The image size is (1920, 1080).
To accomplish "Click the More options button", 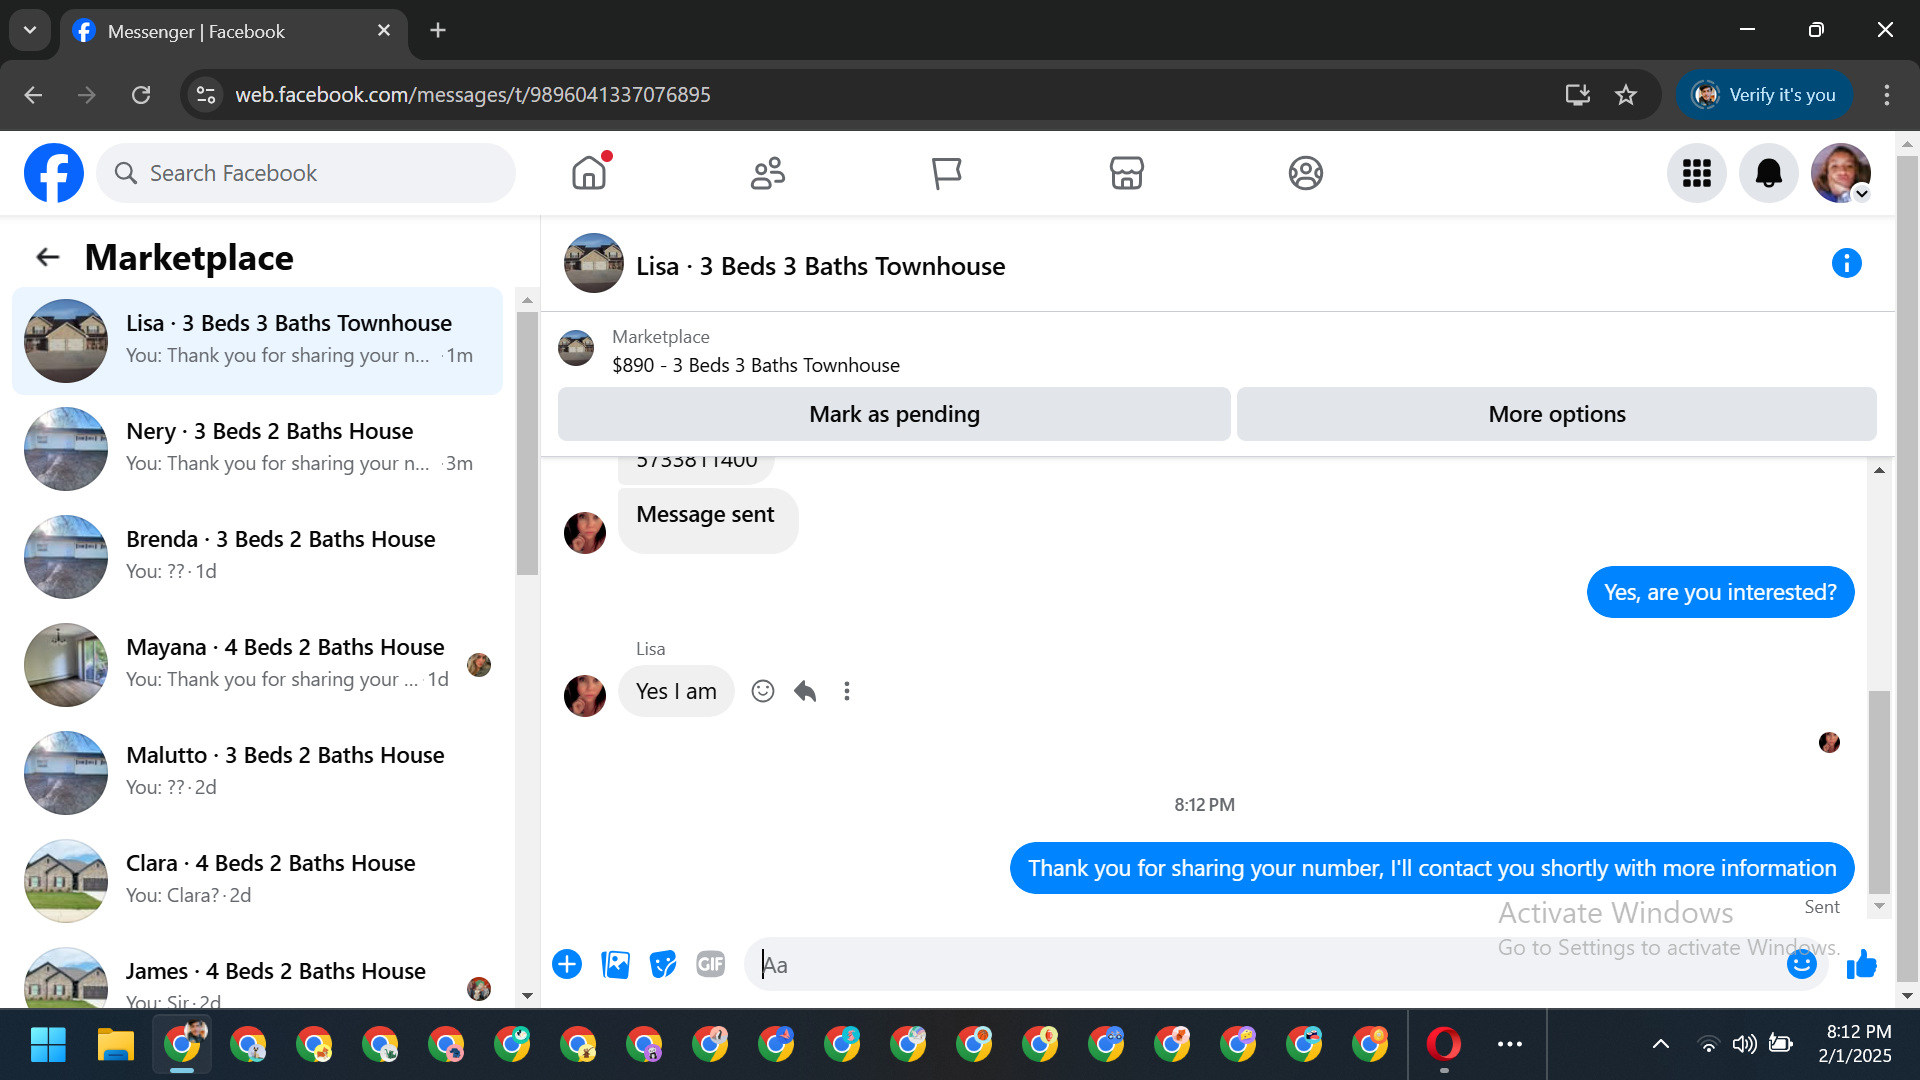I will 1556,414.
